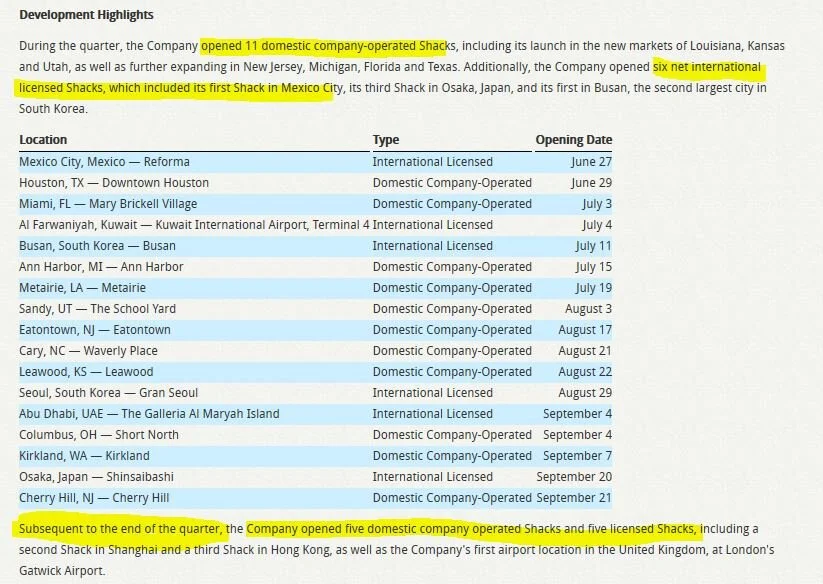Click the 'Type' column header

tap(386, 140)
